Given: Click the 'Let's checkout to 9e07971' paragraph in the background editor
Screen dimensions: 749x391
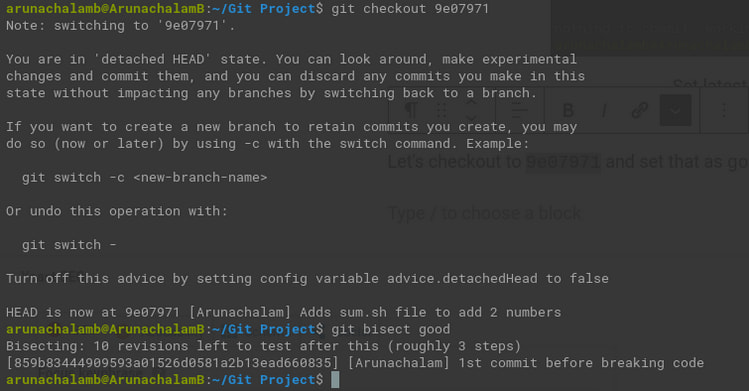Looking at the screenshot, I should [568, 162].
